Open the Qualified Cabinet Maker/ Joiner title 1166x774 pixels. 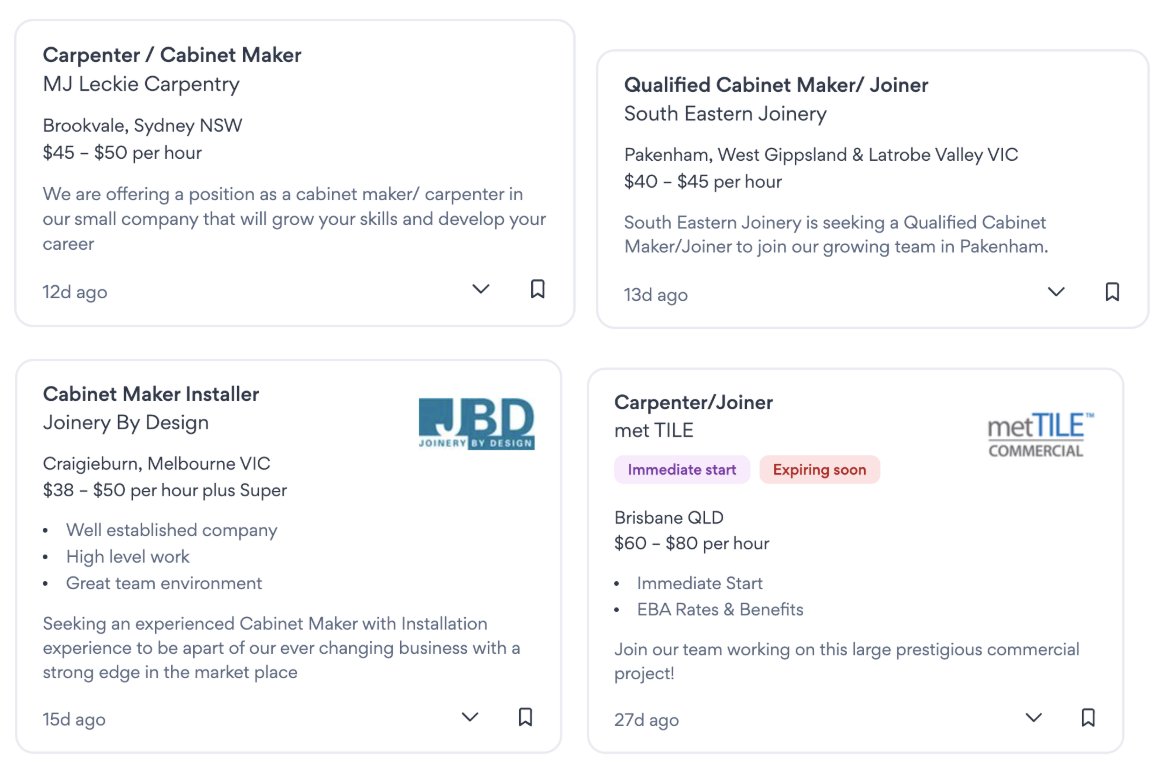776,85
